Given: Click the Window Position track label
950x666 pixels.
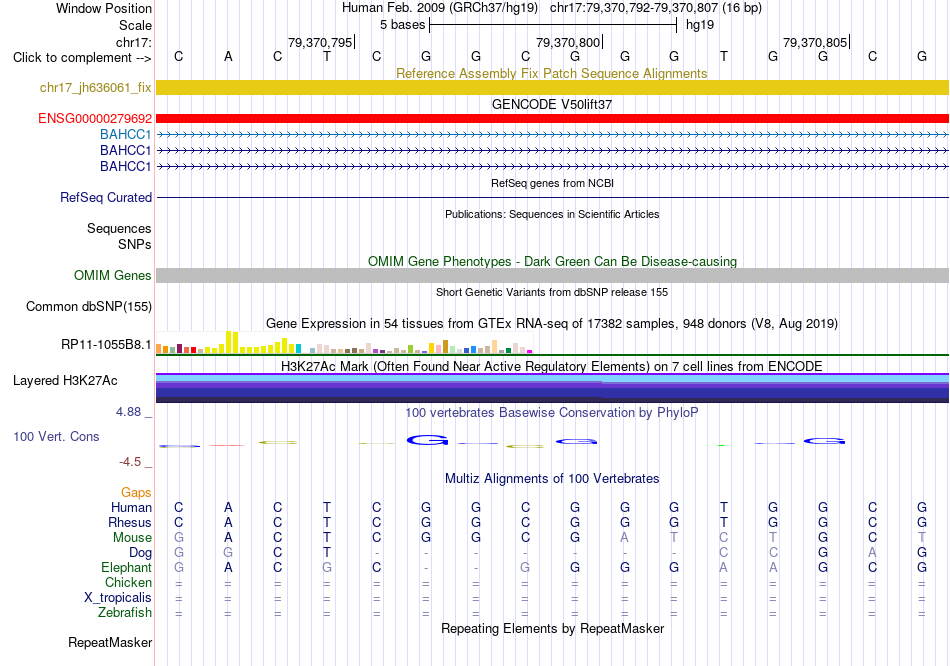Looking at the screenshot, I should point(104,8).
